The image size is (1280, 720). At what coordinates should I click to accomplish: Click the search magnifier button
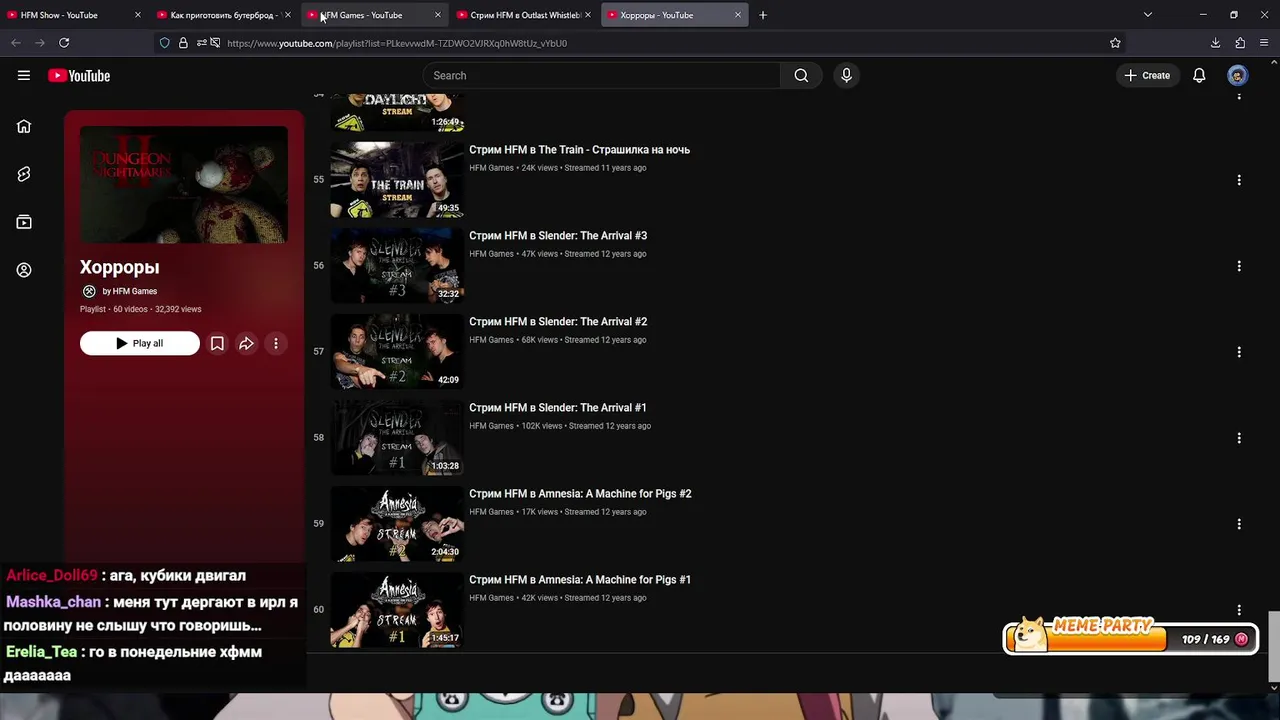(801, 75)
